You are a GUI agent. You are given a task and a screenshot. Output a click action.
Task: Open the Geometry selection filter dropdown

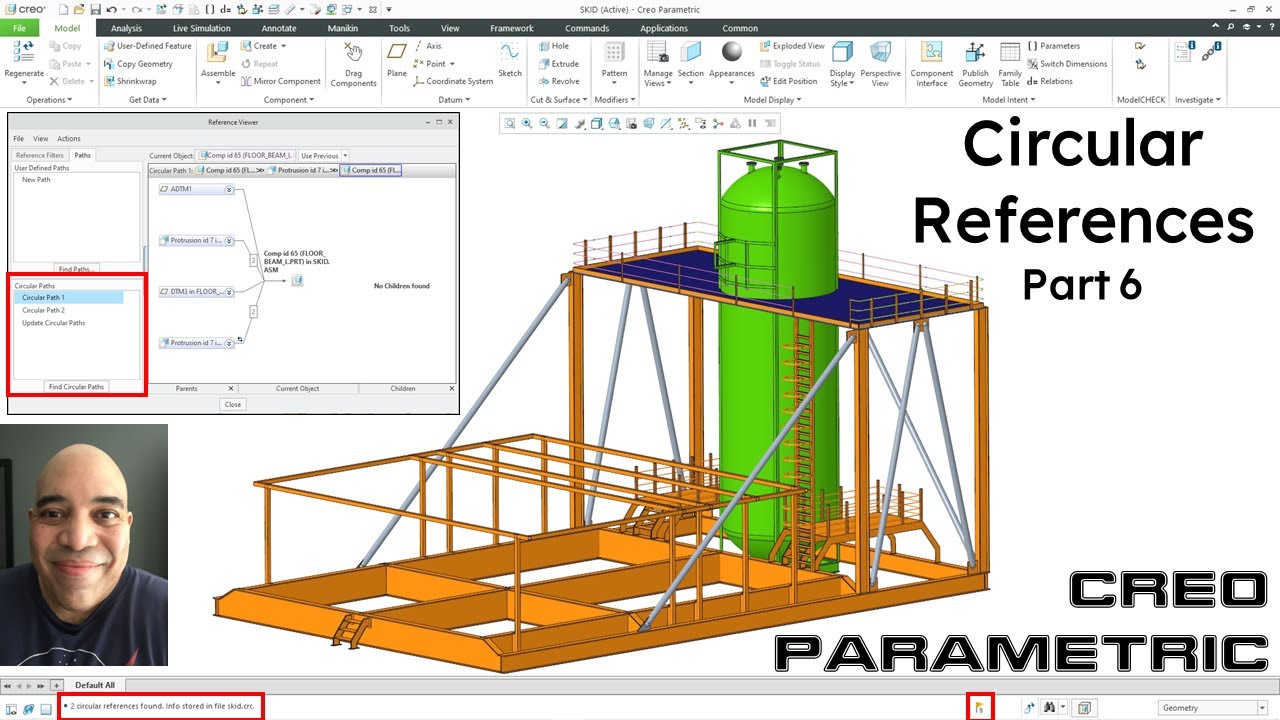click(x=1261, y=708)
